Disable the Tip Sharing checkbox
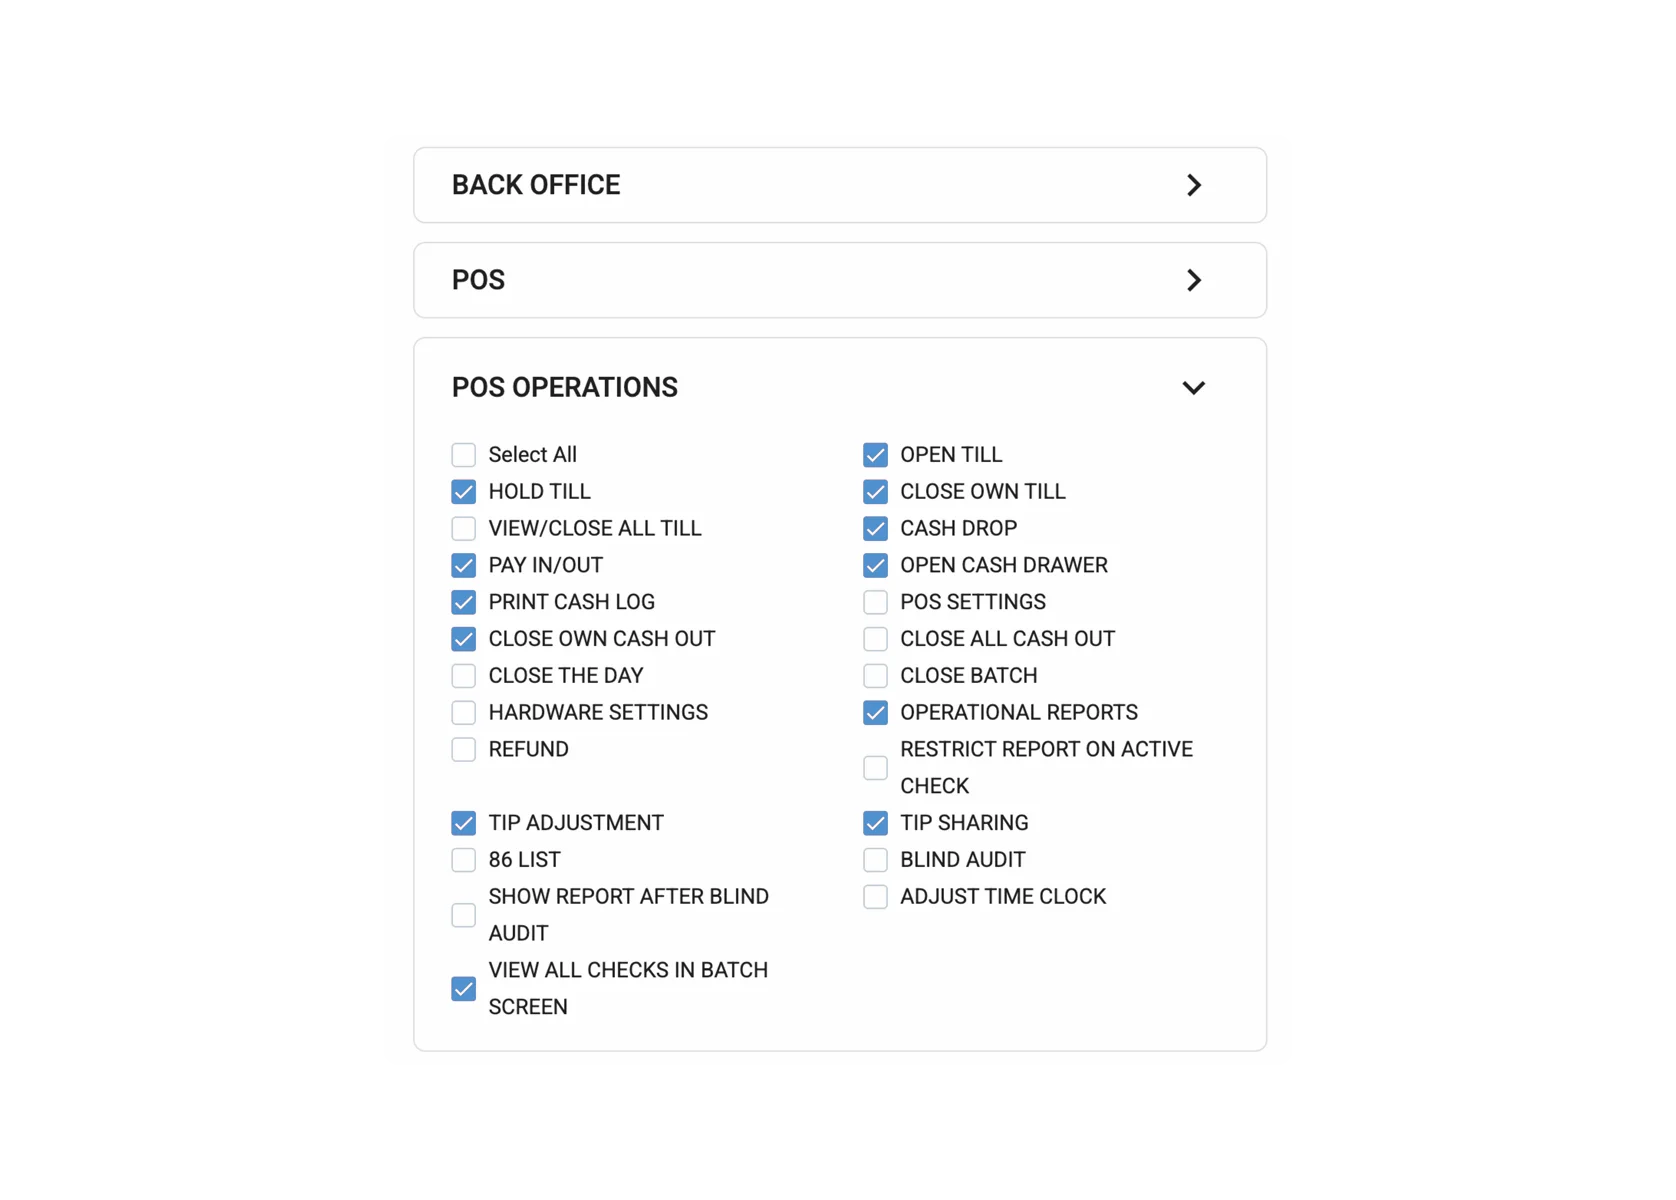1676x1200 pixels. point(875,823)
